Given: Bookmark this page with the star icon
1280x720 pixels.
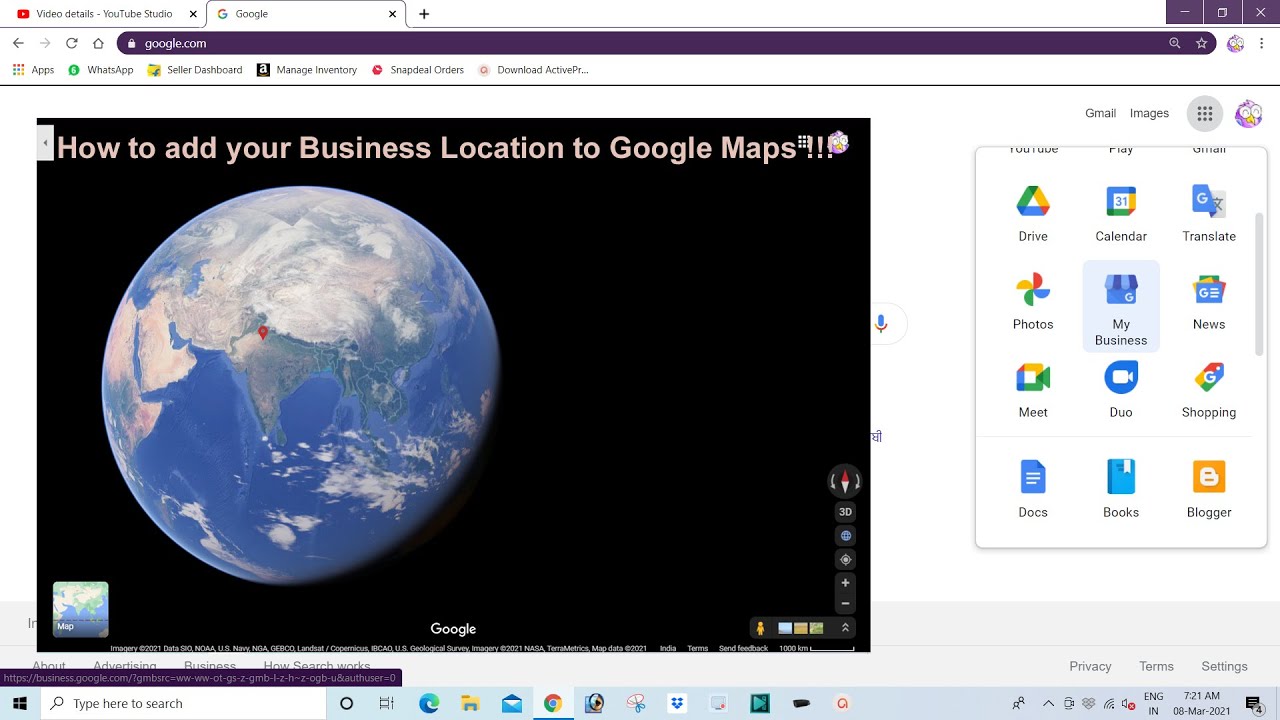Looking at the screenshot, I should tap(1202, 43).
